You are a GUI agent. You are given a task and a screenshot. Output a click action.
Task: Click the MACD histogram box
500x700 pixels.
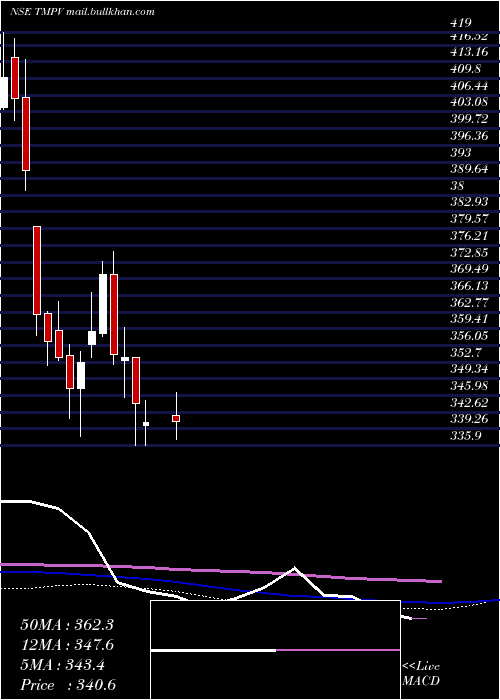pos(275,650)
